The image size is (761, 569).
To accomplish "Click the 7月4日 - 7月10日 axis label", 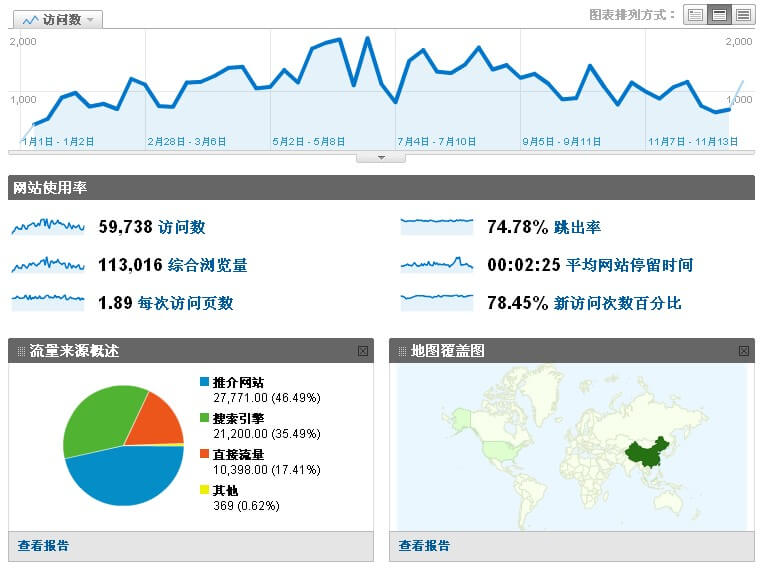I will (437, 142).
